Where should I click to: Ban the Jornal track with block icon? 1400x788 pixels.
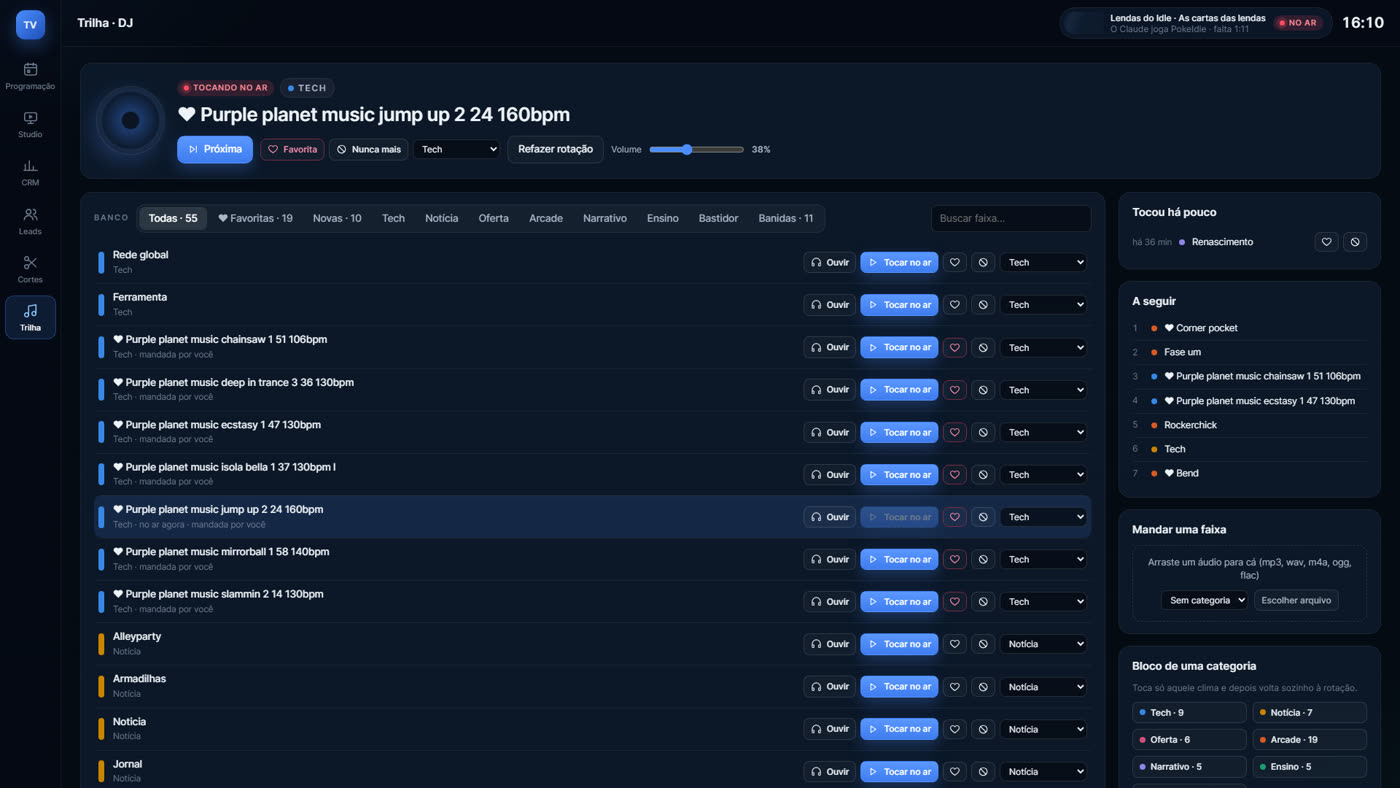pyautogui.click(x=983, y=771)
